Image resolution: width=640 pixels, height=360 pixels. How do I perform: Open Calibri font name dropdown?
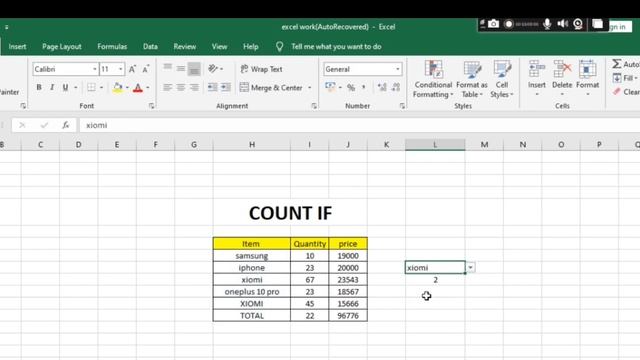95,69
